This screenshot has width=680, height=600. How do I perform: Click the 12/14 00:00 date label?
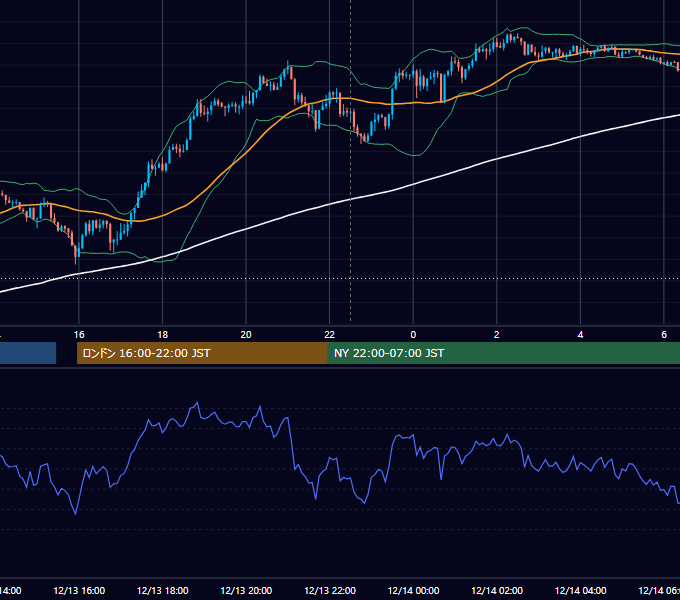413,590
